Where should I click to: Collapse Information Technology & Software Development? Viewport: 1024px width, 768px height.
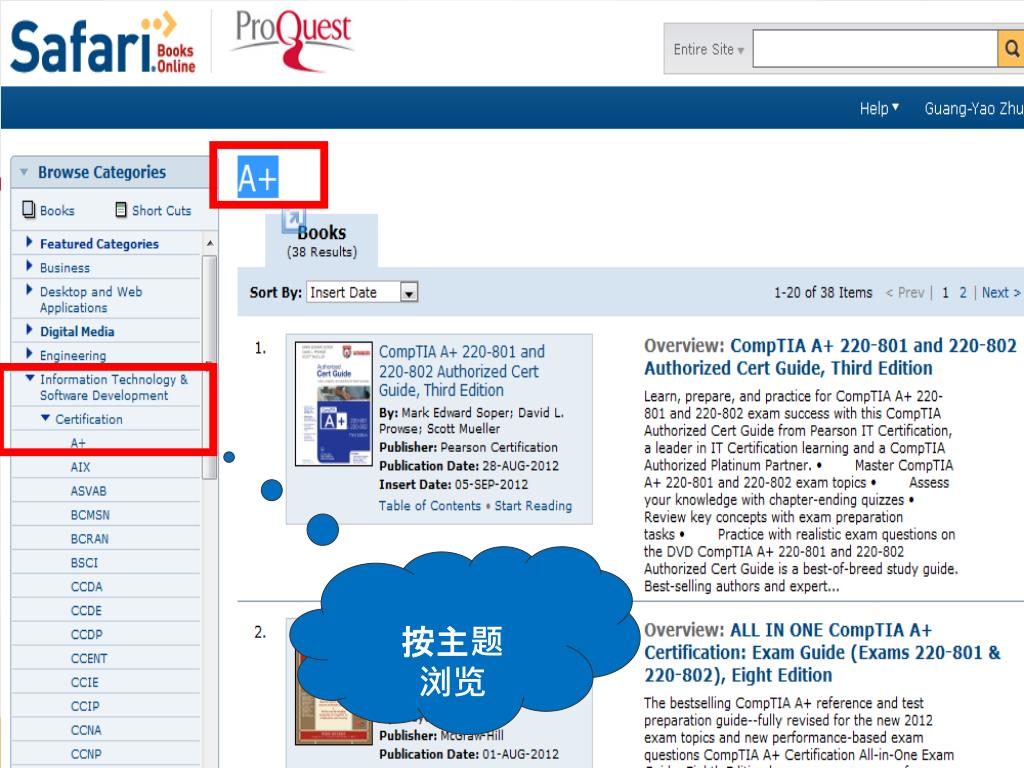point(29,377)
